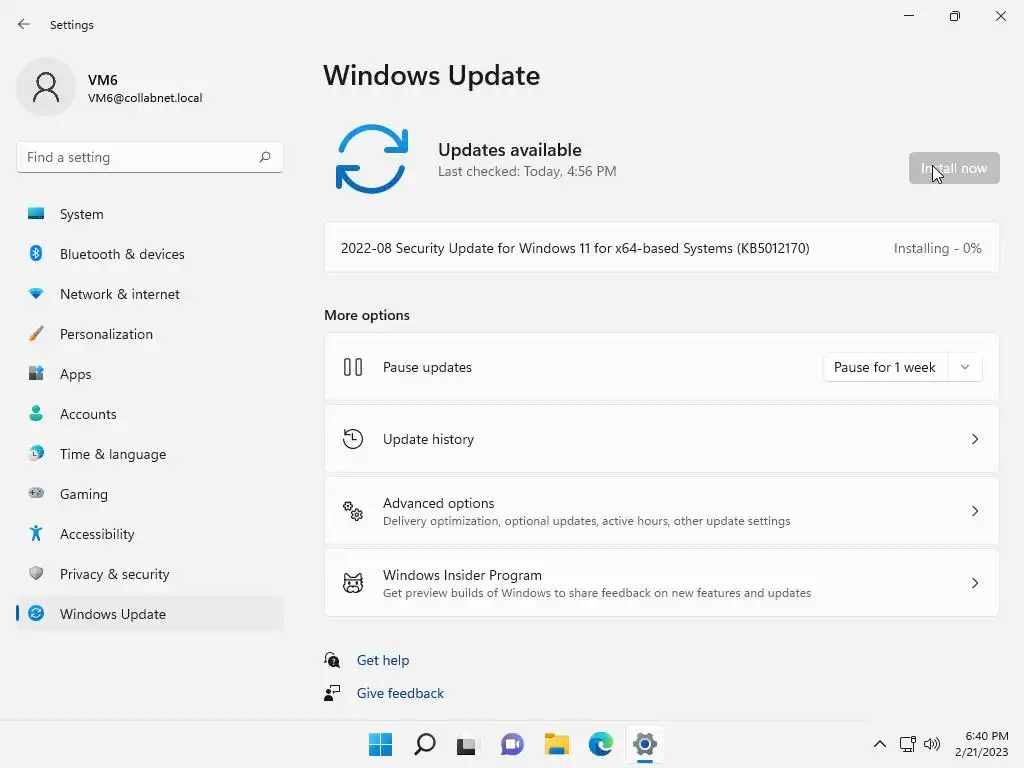Switch to Personalization settings

[150, 334]
